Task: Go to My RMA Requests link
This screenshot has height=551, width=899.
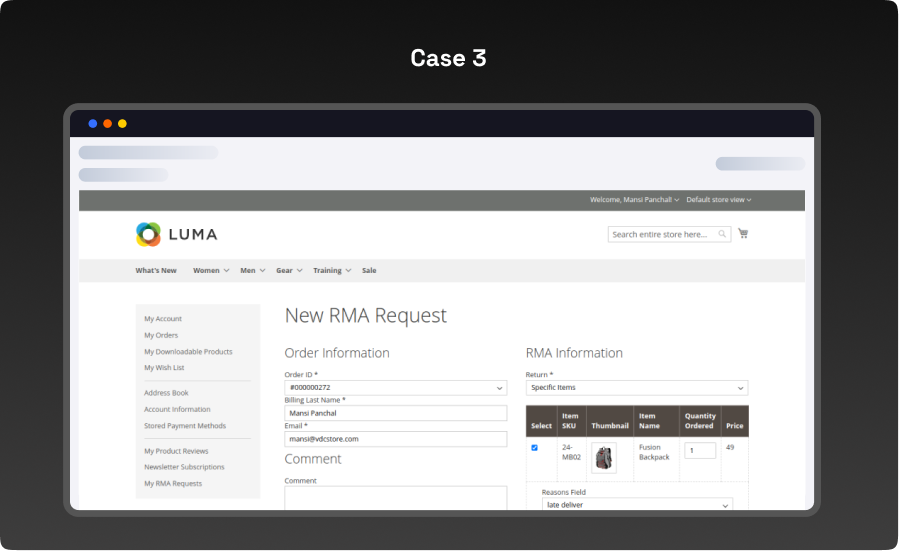Action: (173, 483)
